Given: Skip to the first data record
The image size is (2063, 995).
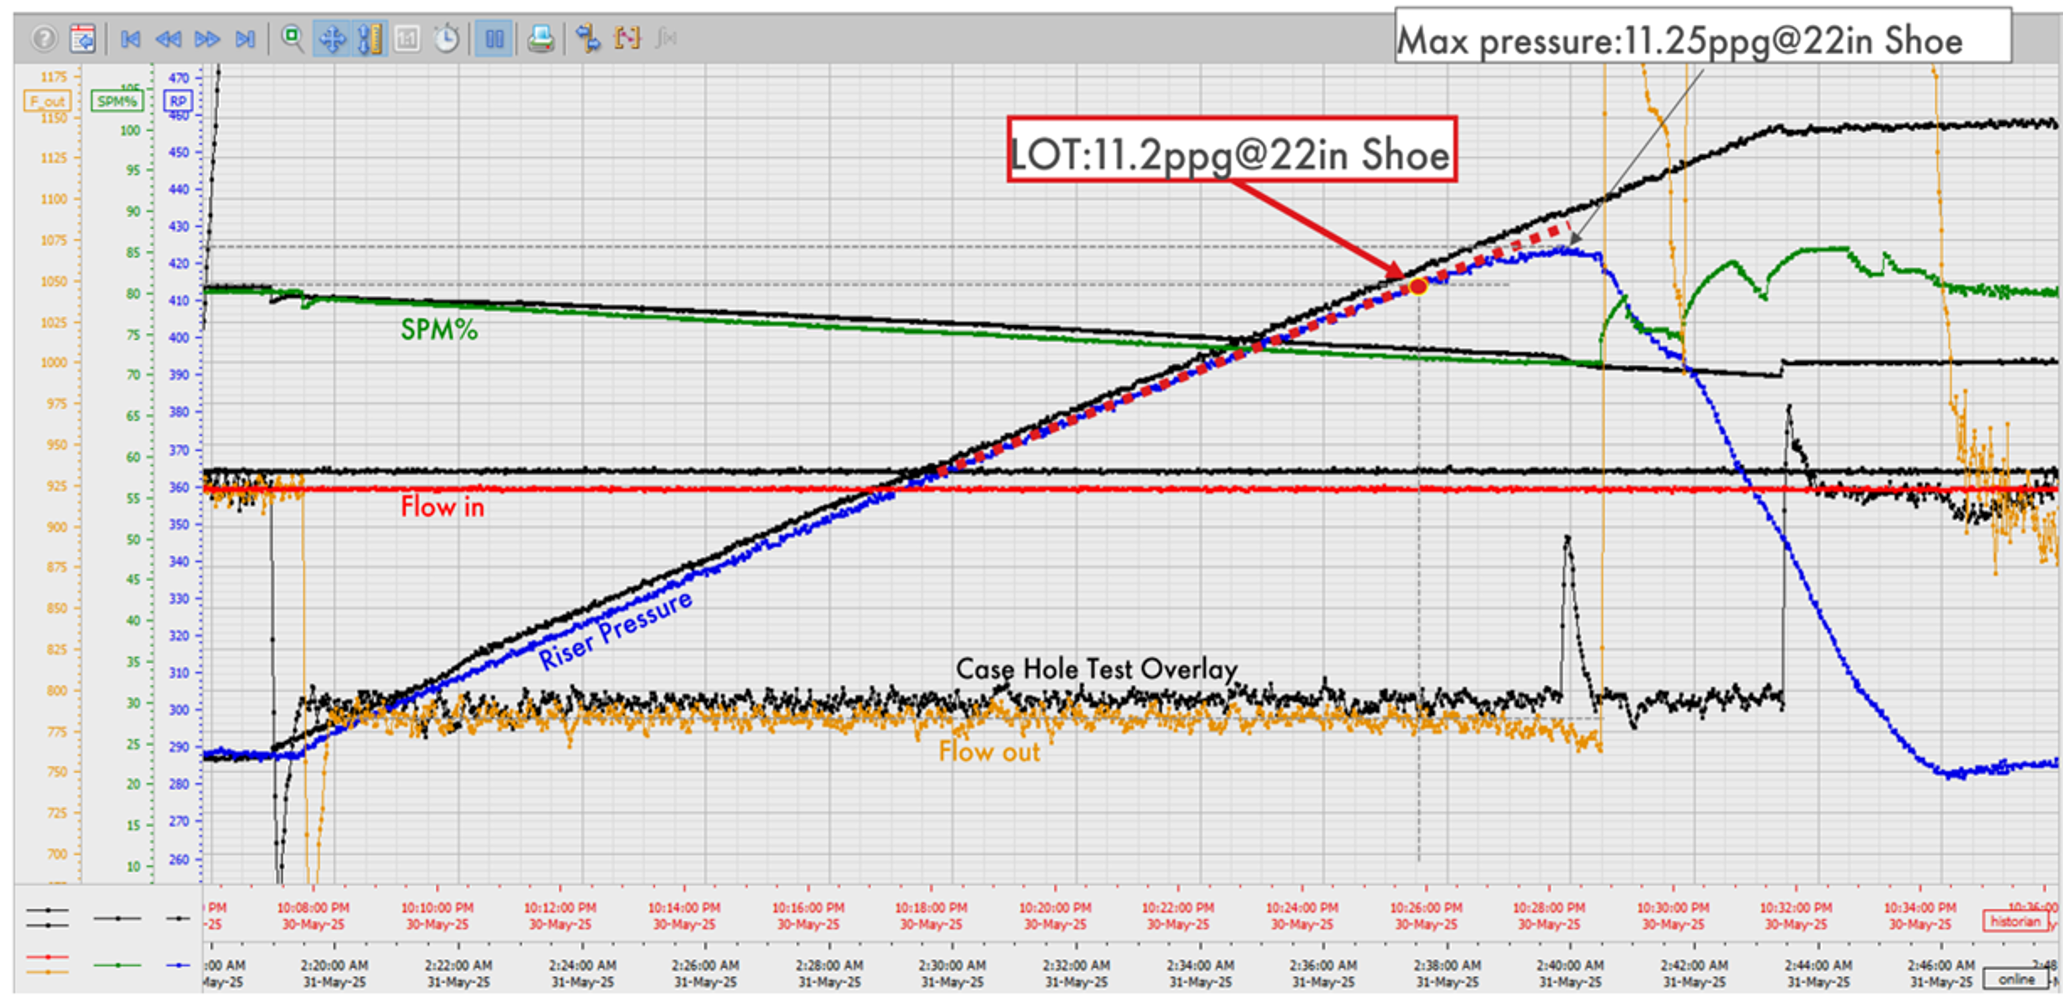Looking at the screenshot, I should click(x=131, y=40).
